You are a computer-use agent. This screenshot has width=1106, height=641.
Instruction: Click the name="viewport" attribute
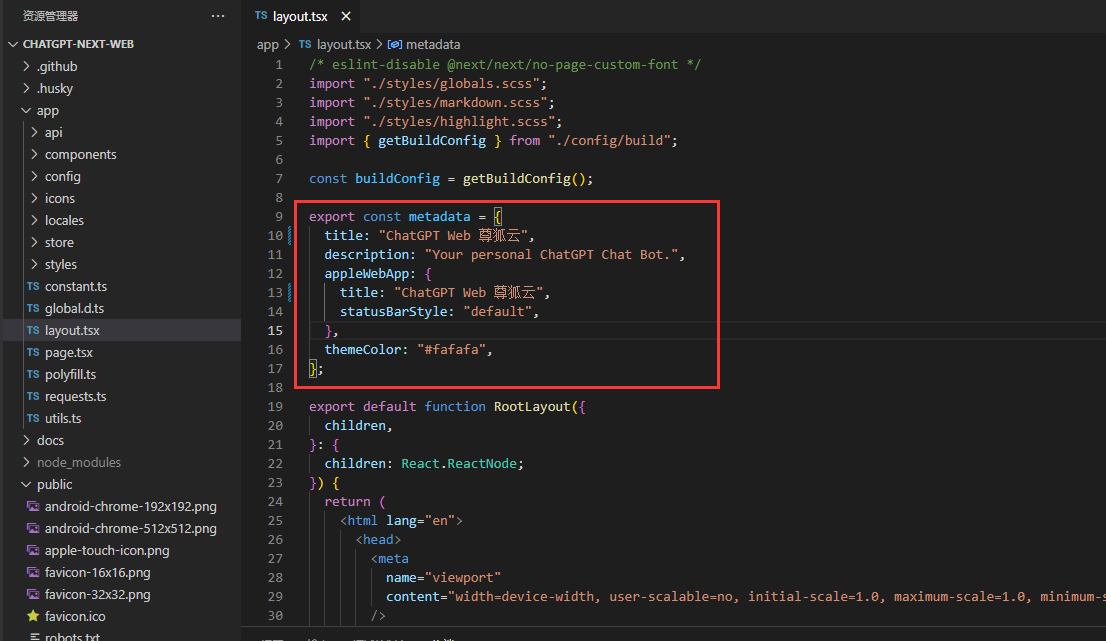coord(443,578)
